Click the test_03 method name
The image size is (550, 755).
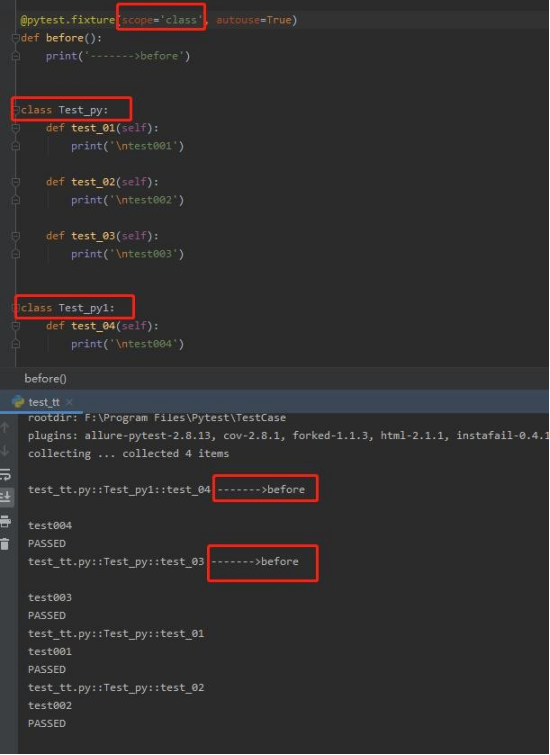pos(93,236)
